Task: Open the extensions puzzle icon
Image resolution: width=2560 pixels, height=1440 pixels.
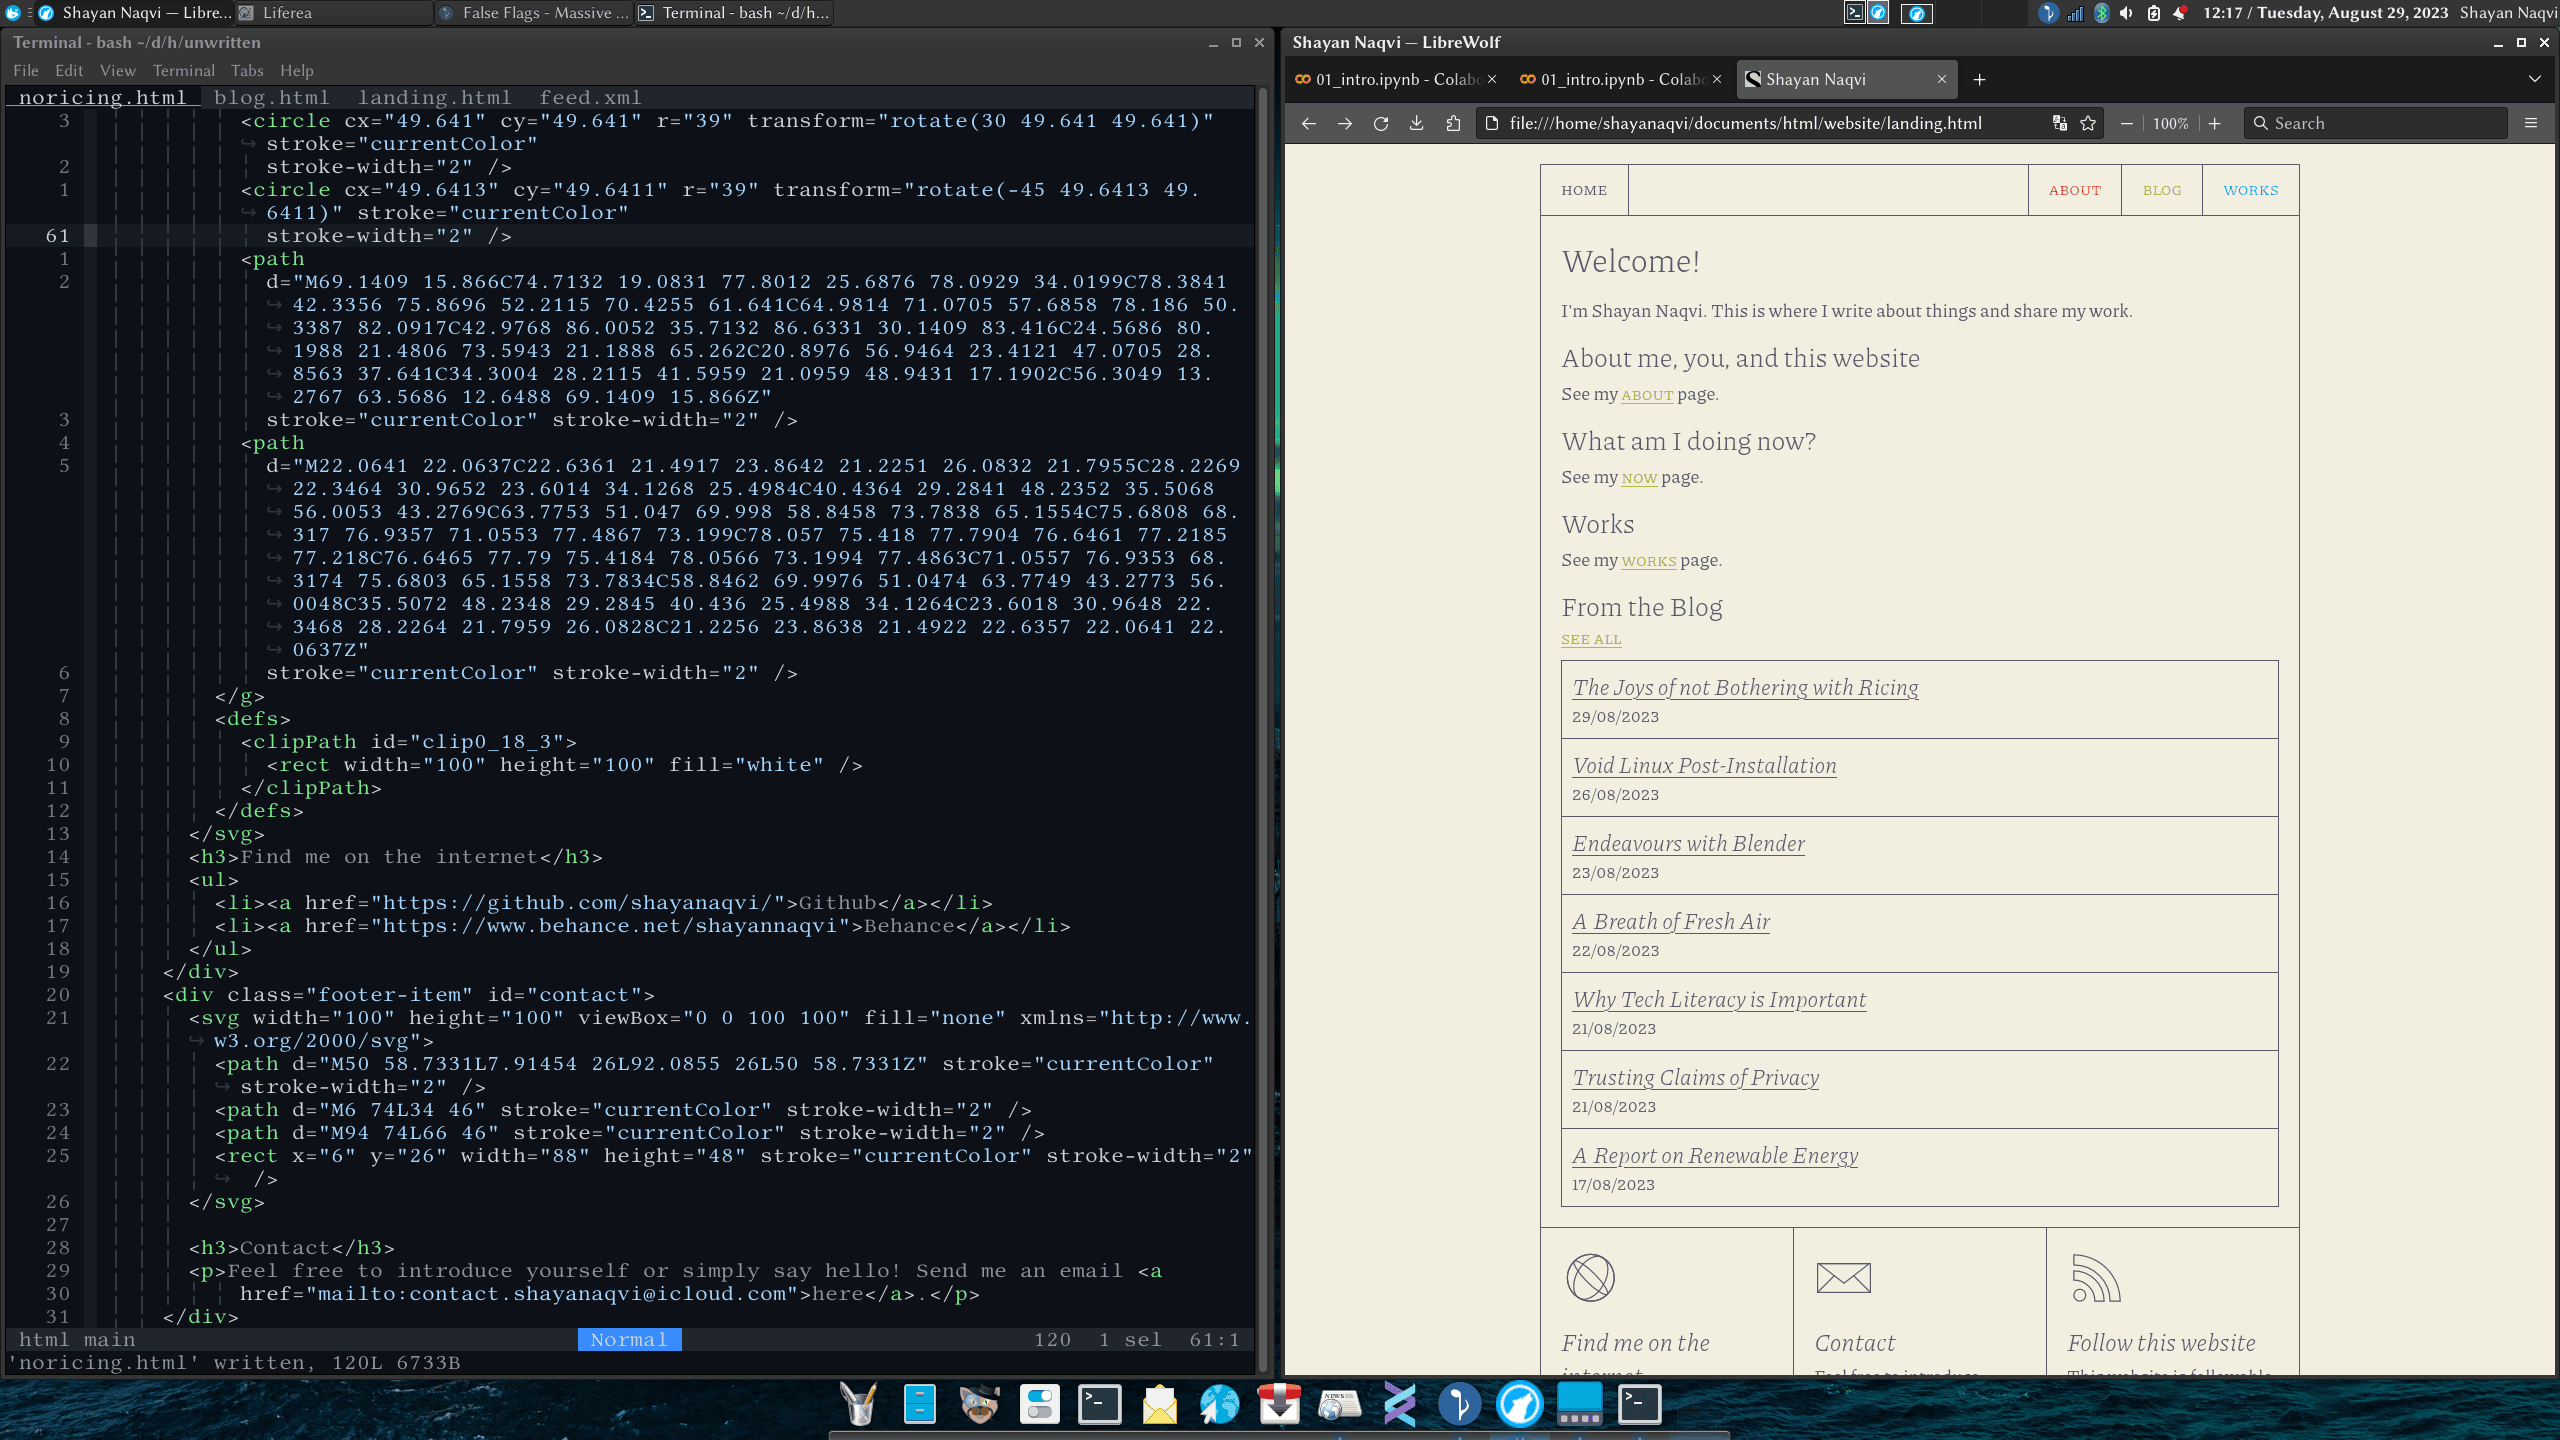Action: coord(1452,123)
